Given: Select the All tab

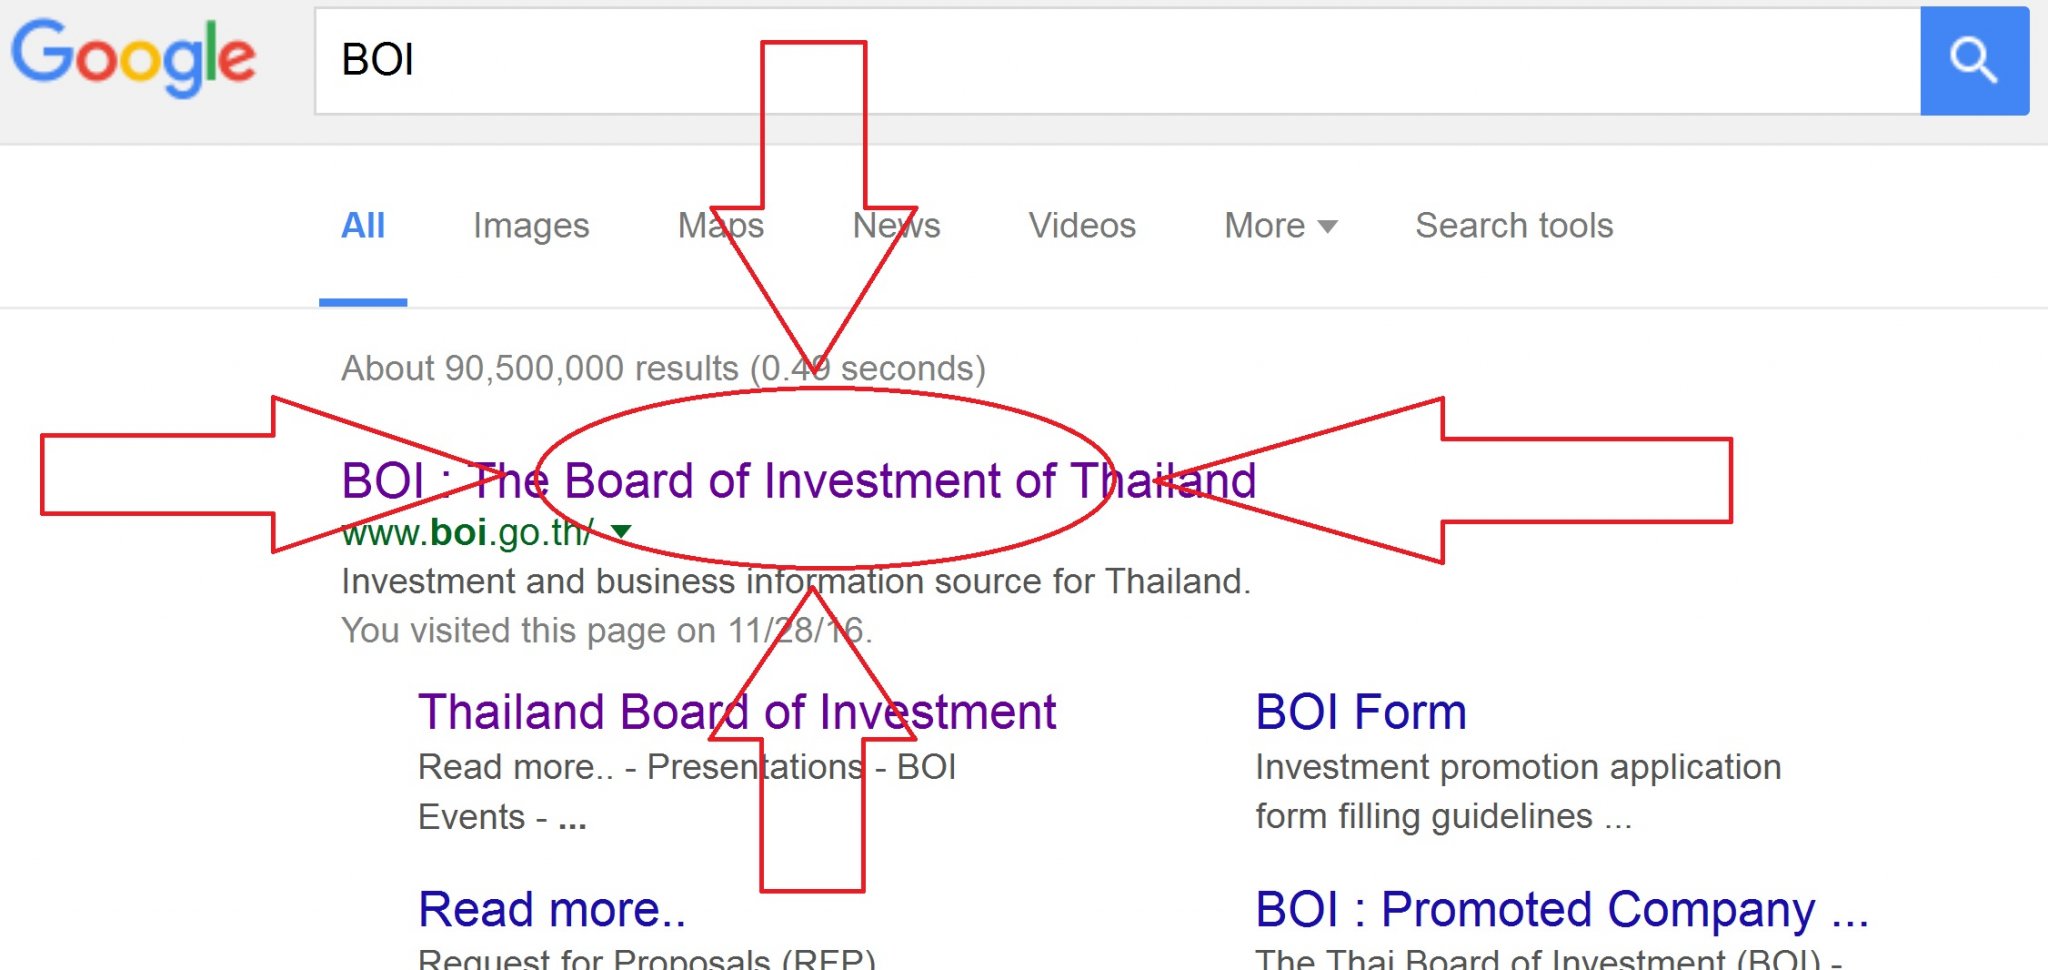Looking at the screenshot, I should point(363,226).
